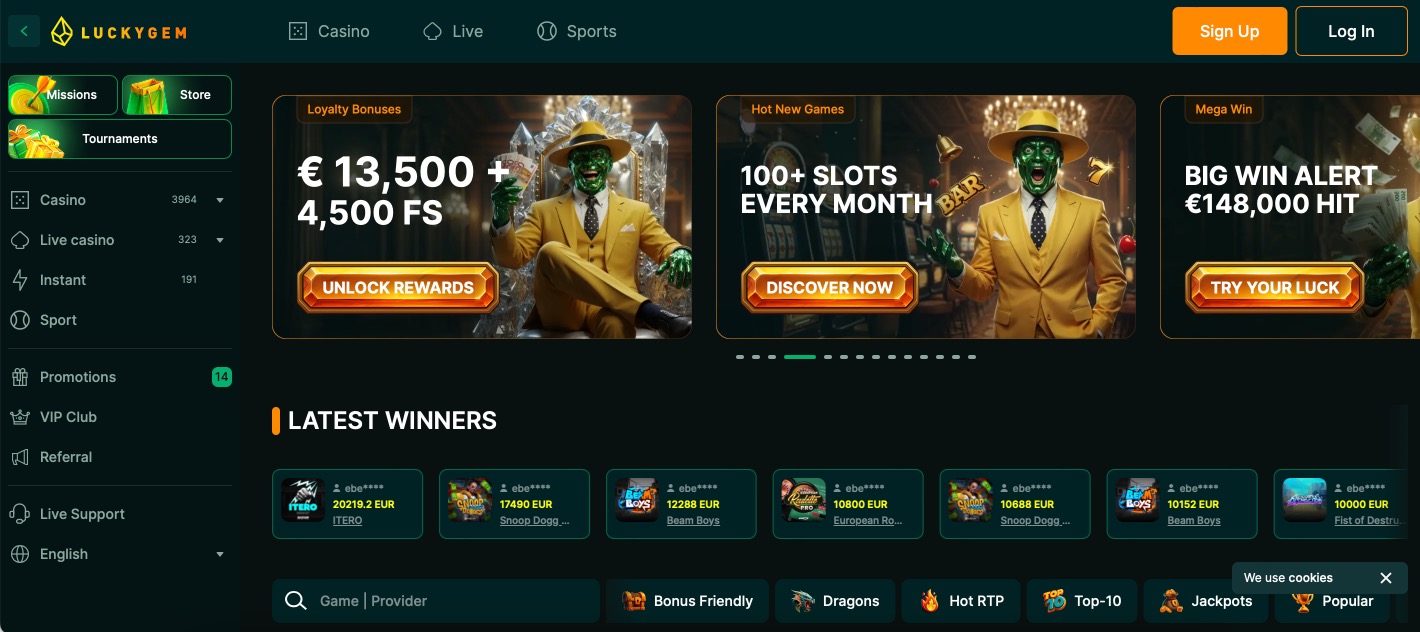Expand the Live casino sidebar arrow
This screenshot has height=632, width=1420.
coord(220,240)
